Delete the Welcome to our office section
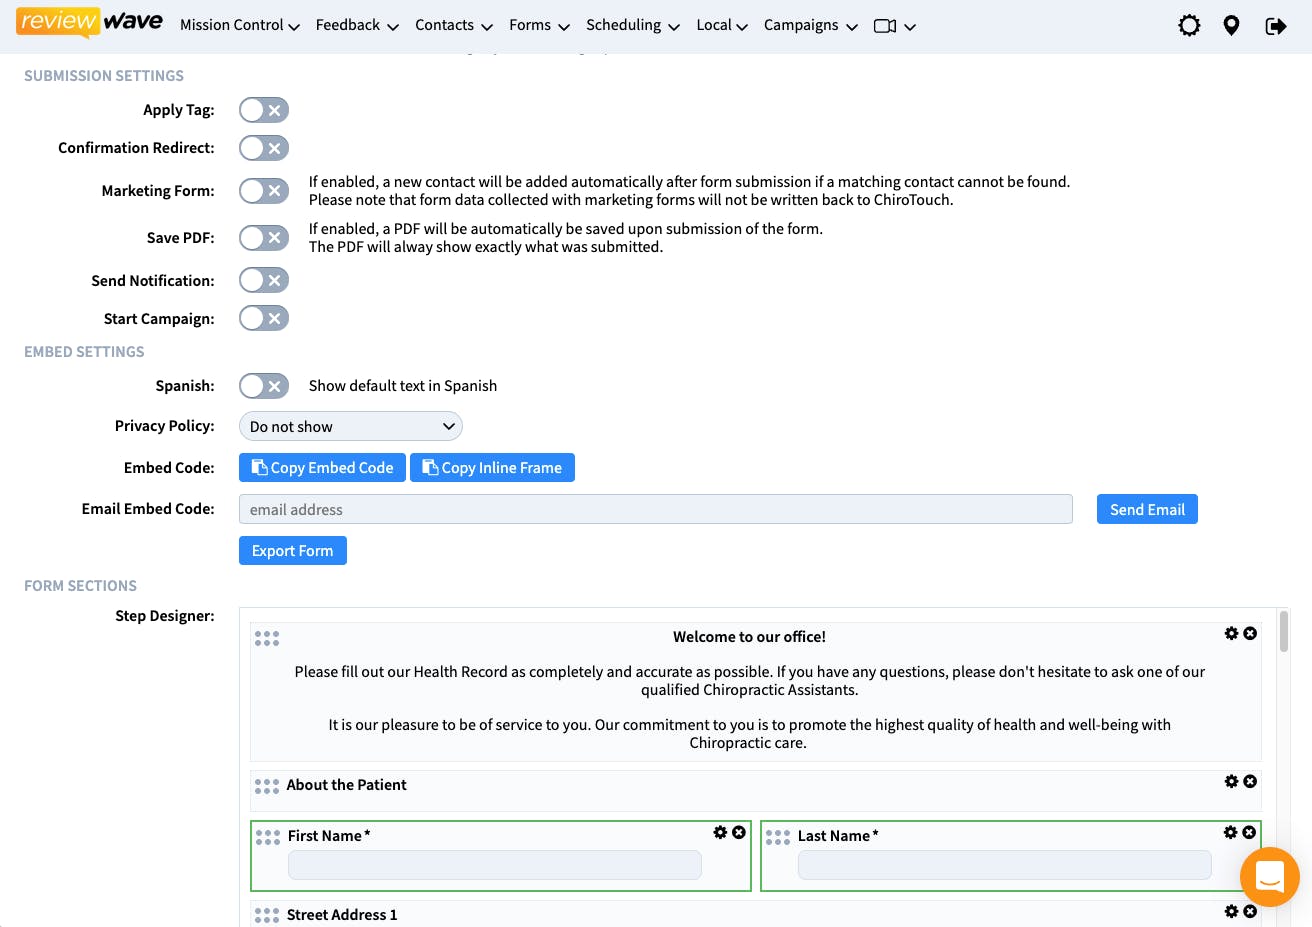The image size is (1312, 927). 1250,634
